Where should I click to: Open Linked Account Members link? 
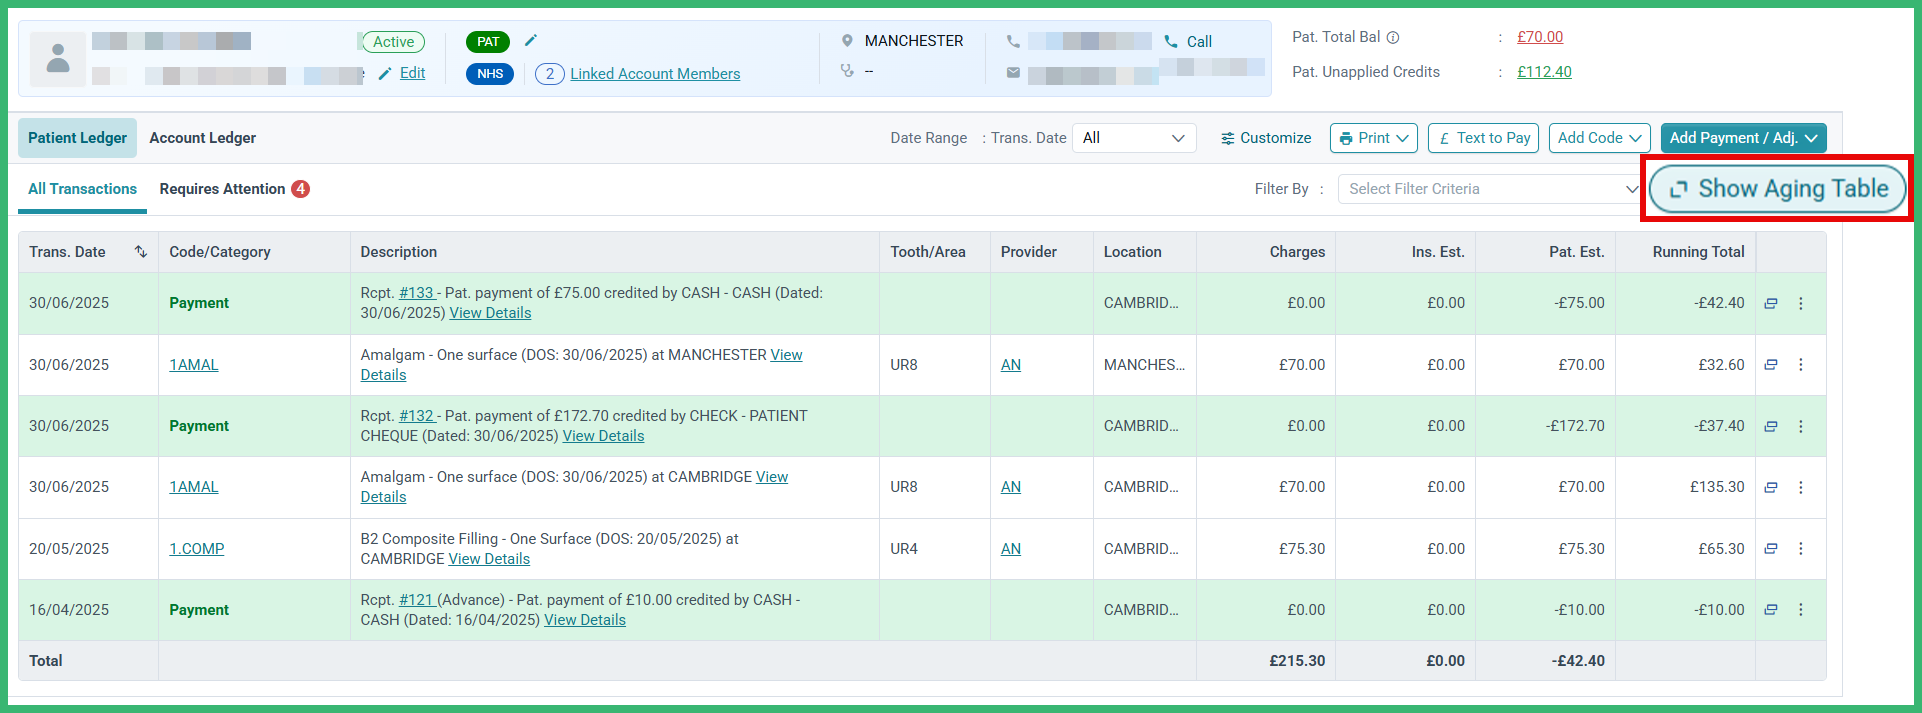click(x=655, y=74)
